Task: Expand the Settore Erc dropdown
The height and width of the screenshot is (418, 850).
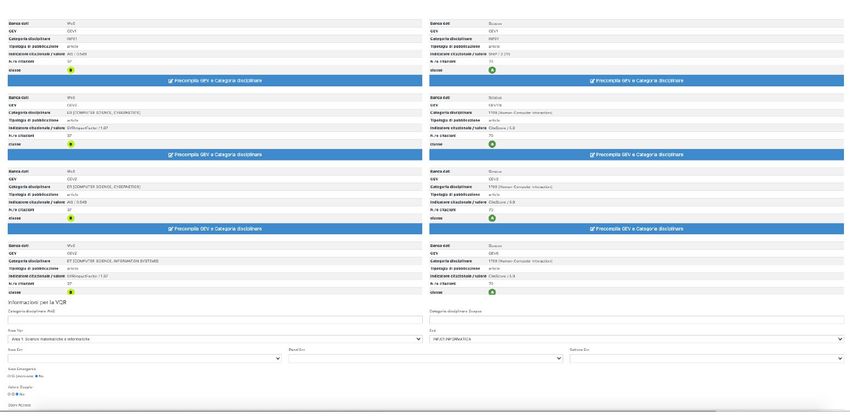Action: click(706, 358)
